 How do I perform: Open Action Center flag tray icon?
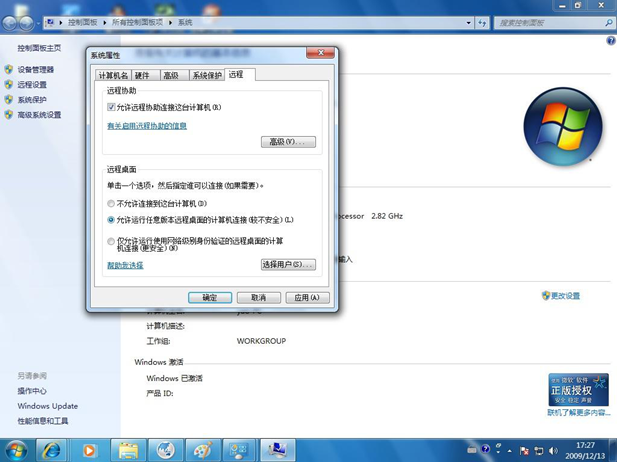click(x=524, y=451)
